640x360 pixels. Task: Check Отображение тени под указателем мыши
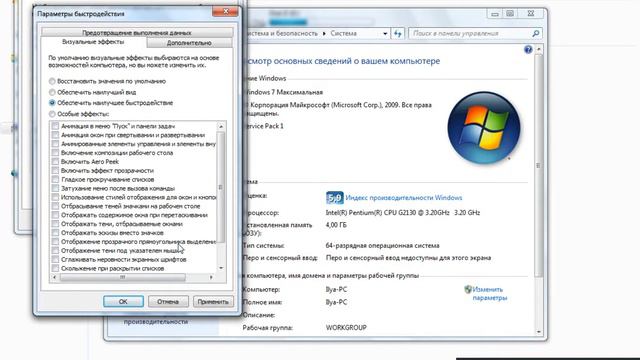55,251
